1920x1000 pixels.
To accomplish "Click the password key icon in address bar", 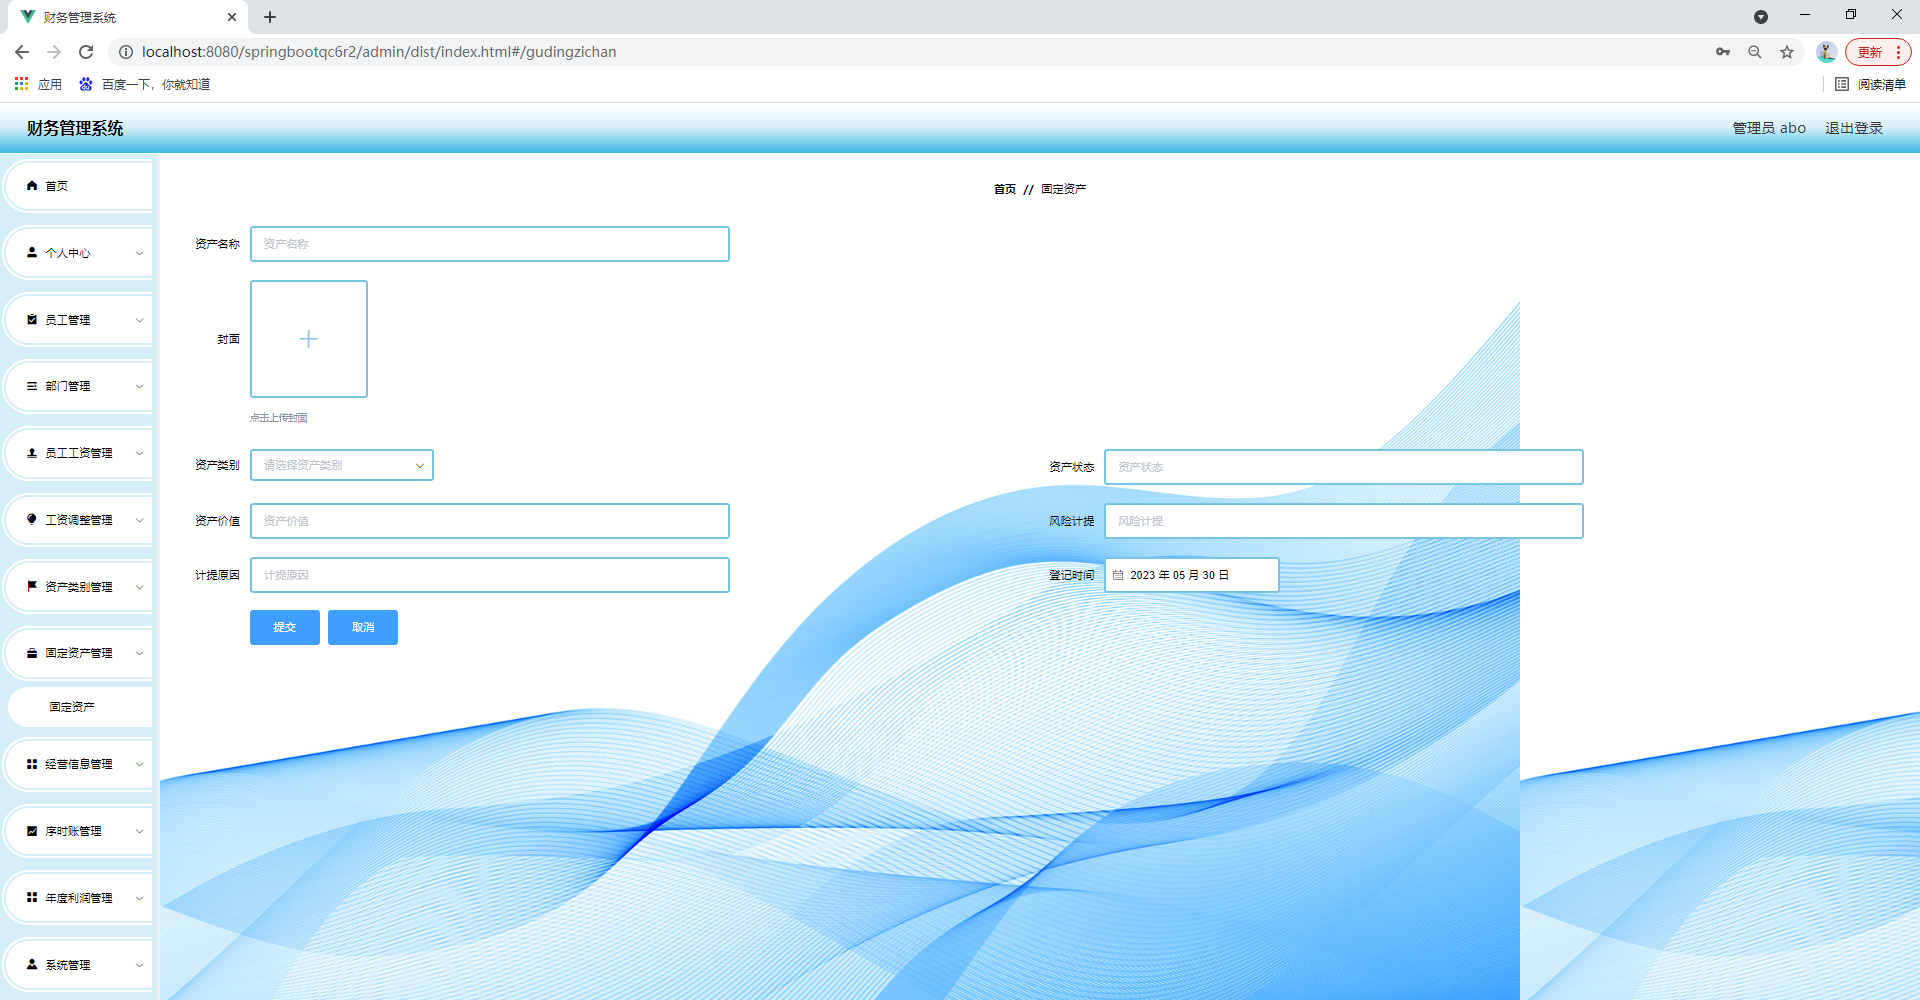I will pos(1723,52).
